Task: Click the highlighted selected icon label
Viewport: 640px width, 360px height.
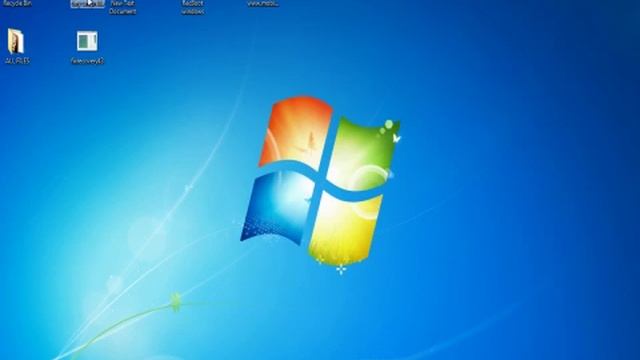Action: (x=87, y=4)
